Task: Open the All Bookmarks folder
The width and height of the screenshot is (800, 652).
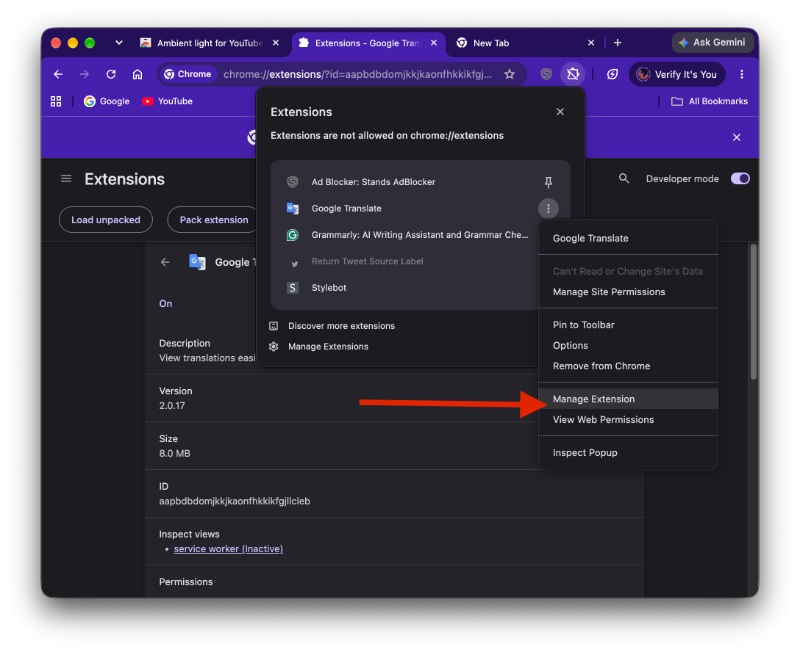Action: pyautogui.click(x=709, y=101)
